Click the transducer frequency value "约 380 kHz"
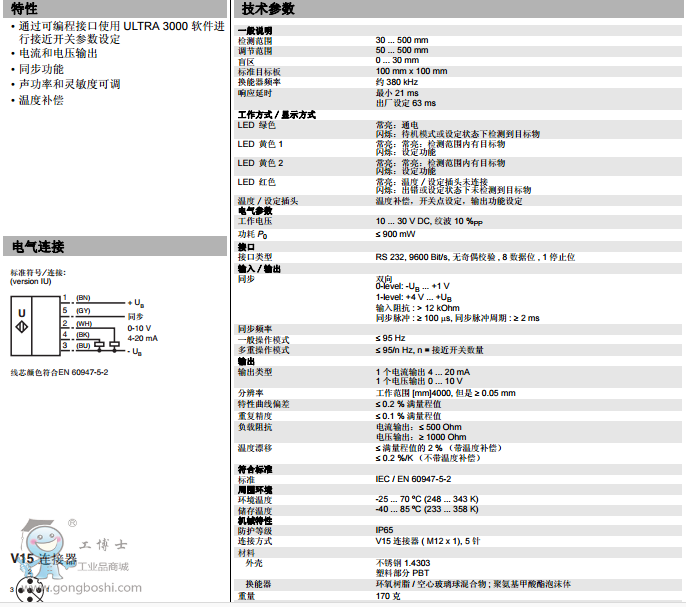Viewport: 686px width, 607px height. [x=396, y=82]
